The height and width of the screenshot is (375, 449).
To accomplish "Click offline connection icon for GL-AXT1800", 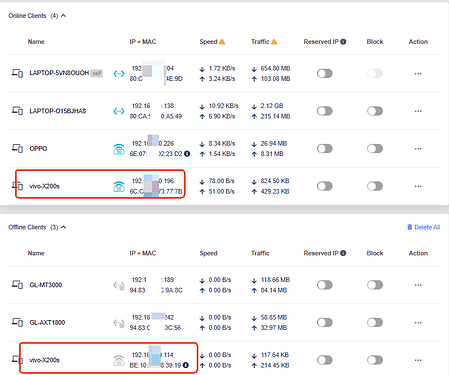I will click(119, 323).
